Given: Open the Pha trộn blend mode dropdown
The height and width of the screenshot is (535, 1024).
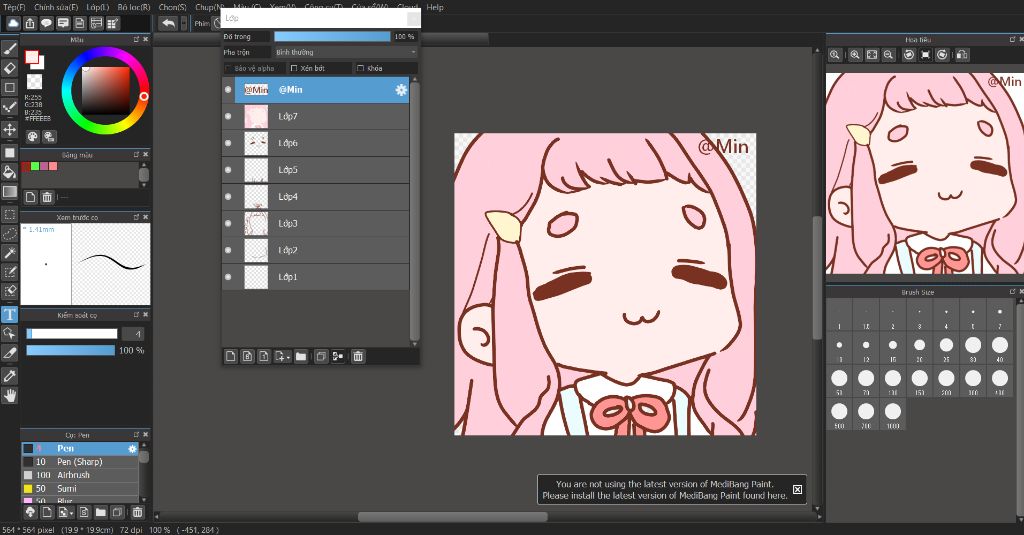Looking at the screenshot, I should (345, 52).
